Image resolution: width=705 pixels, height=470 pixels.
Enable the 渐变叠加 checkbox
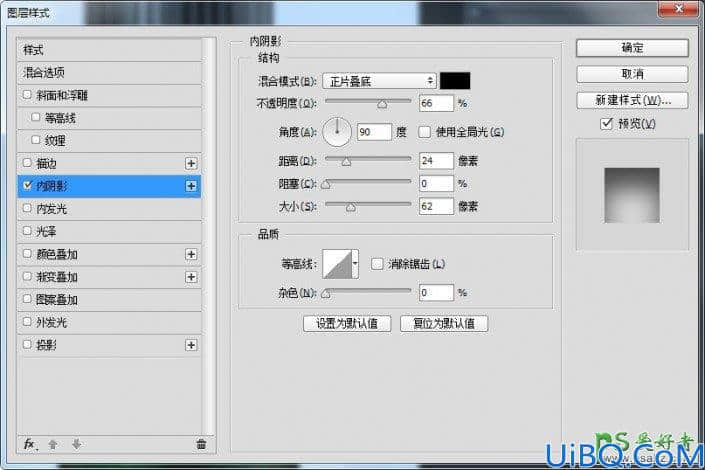pos(27,276)
